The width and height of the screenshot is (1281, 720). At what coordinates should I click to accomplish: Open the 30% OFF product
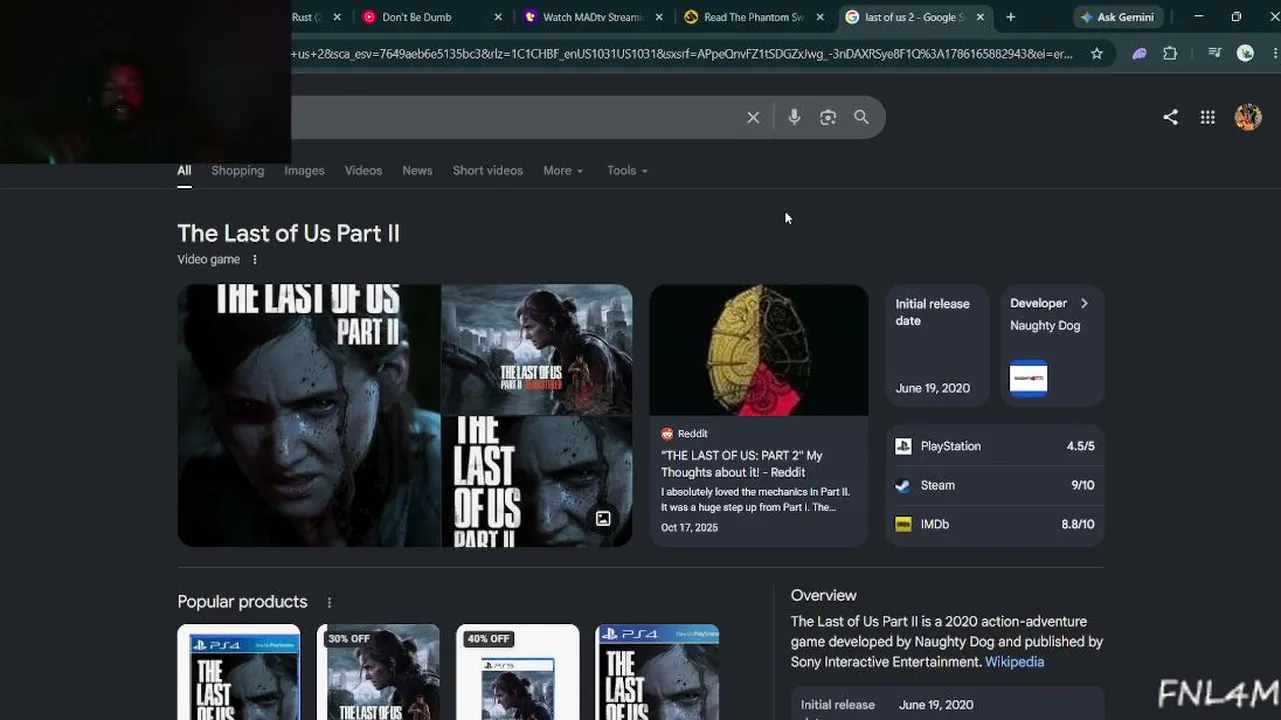[378, 672]
